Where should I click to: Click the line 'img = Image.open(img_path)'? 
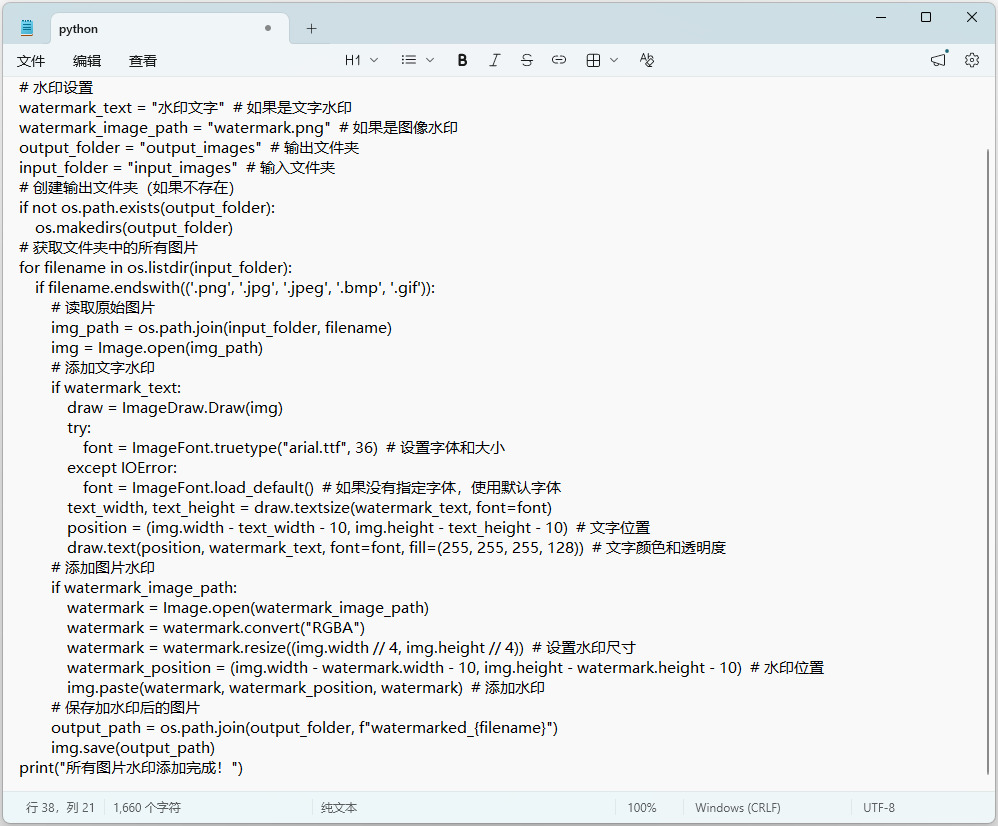click(157, 348)
